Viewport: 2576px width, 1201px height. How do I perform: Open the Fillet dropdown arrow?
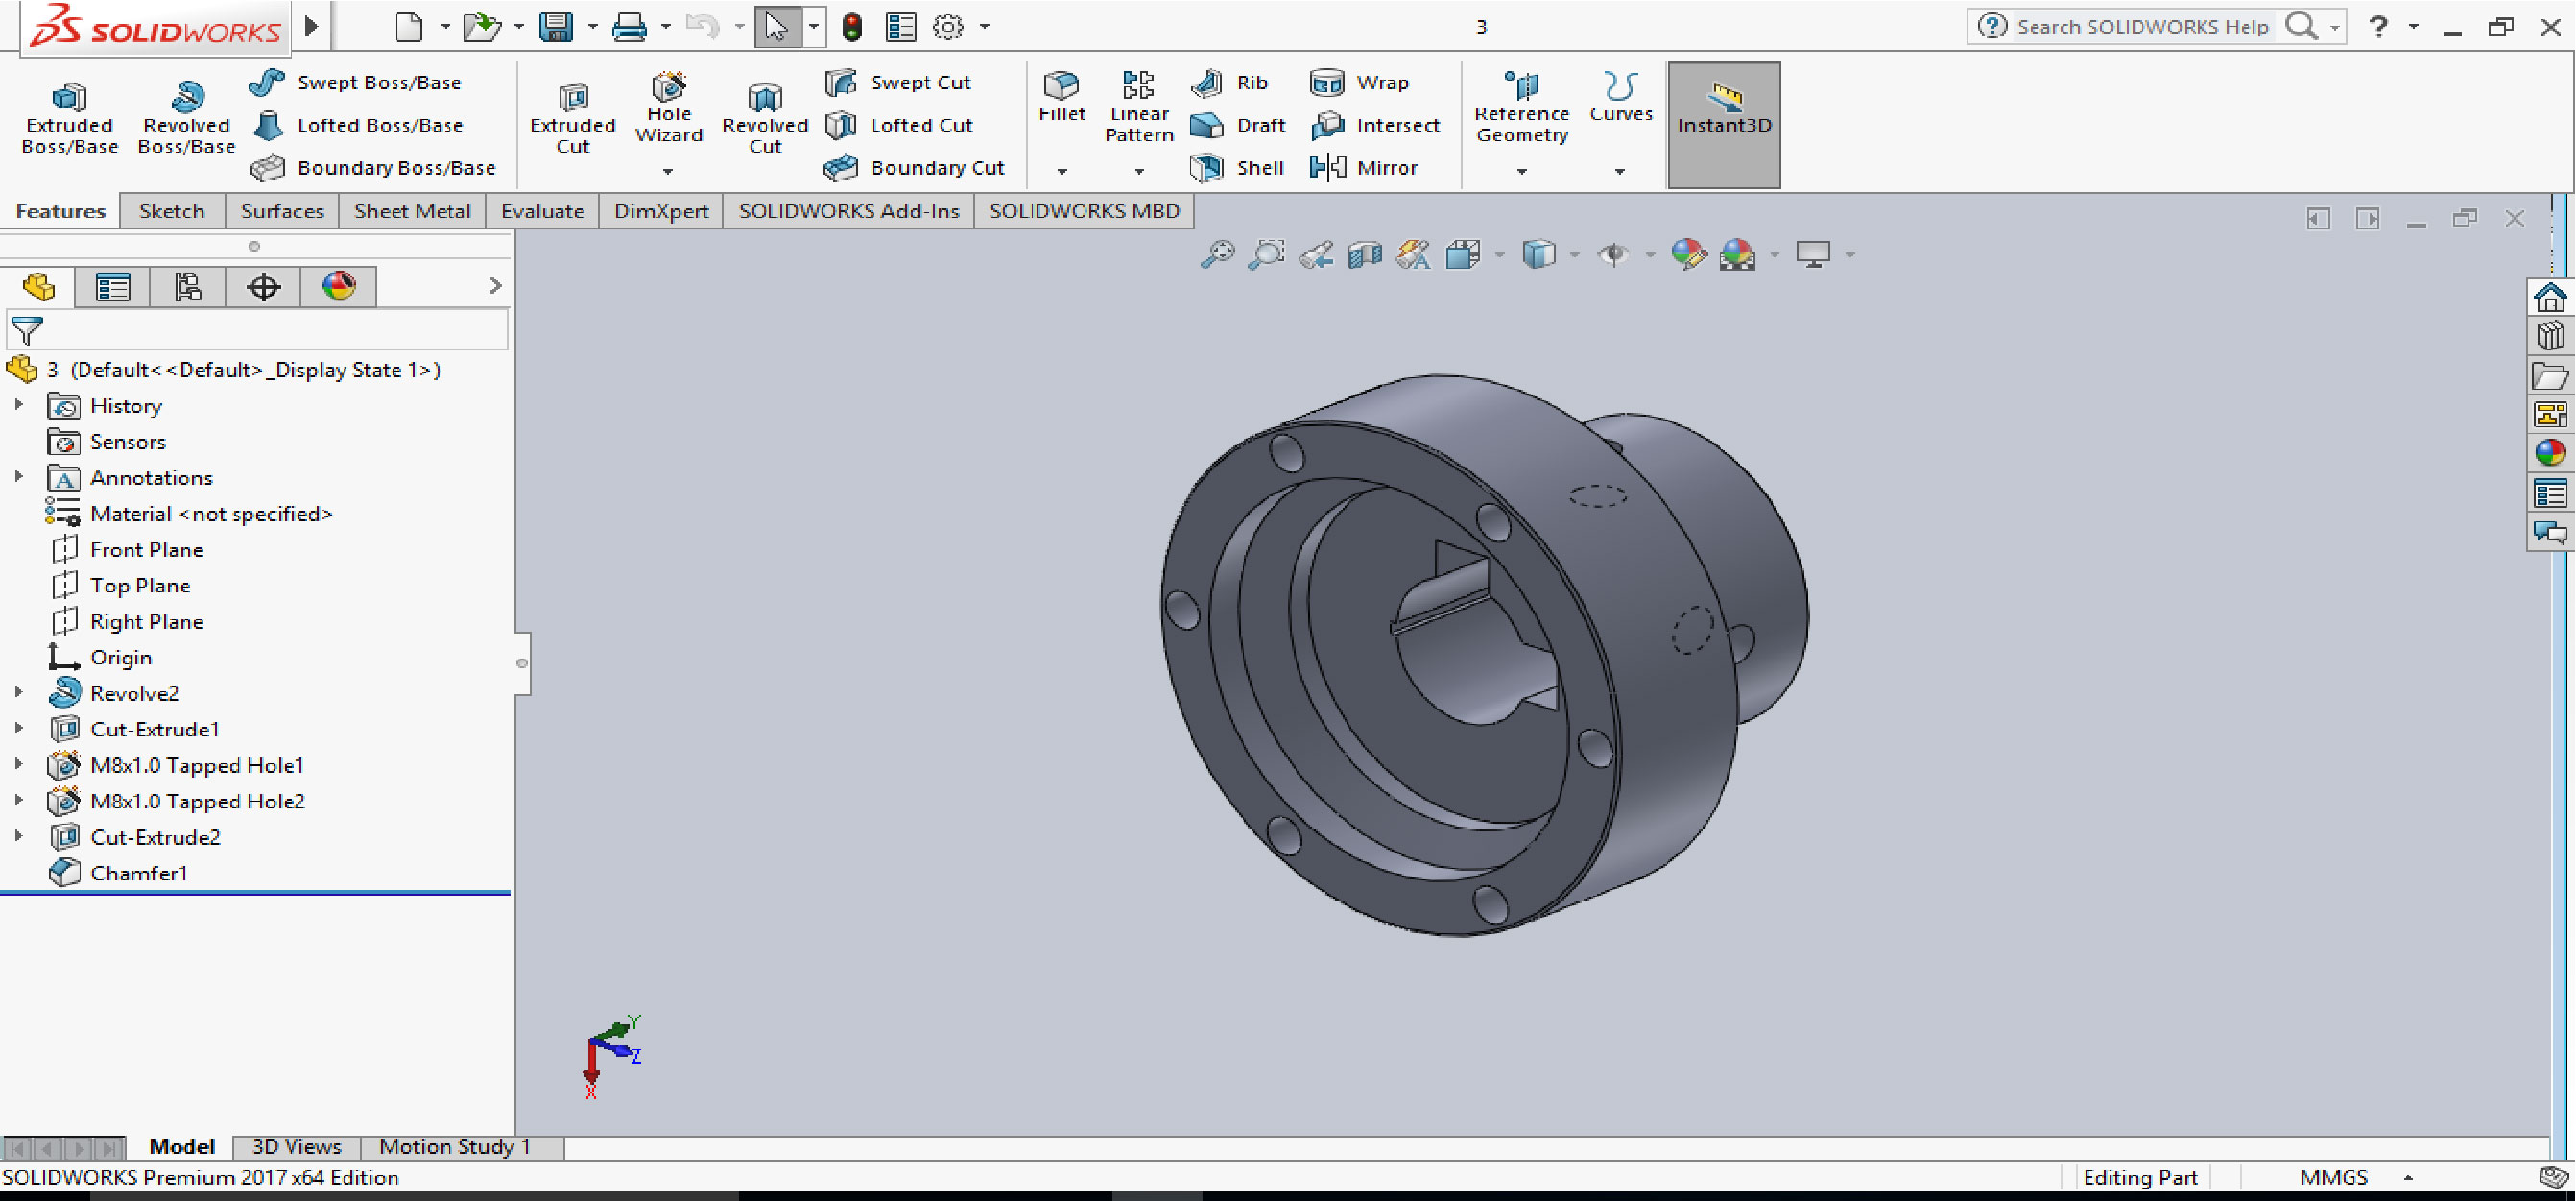point(1062,172)
